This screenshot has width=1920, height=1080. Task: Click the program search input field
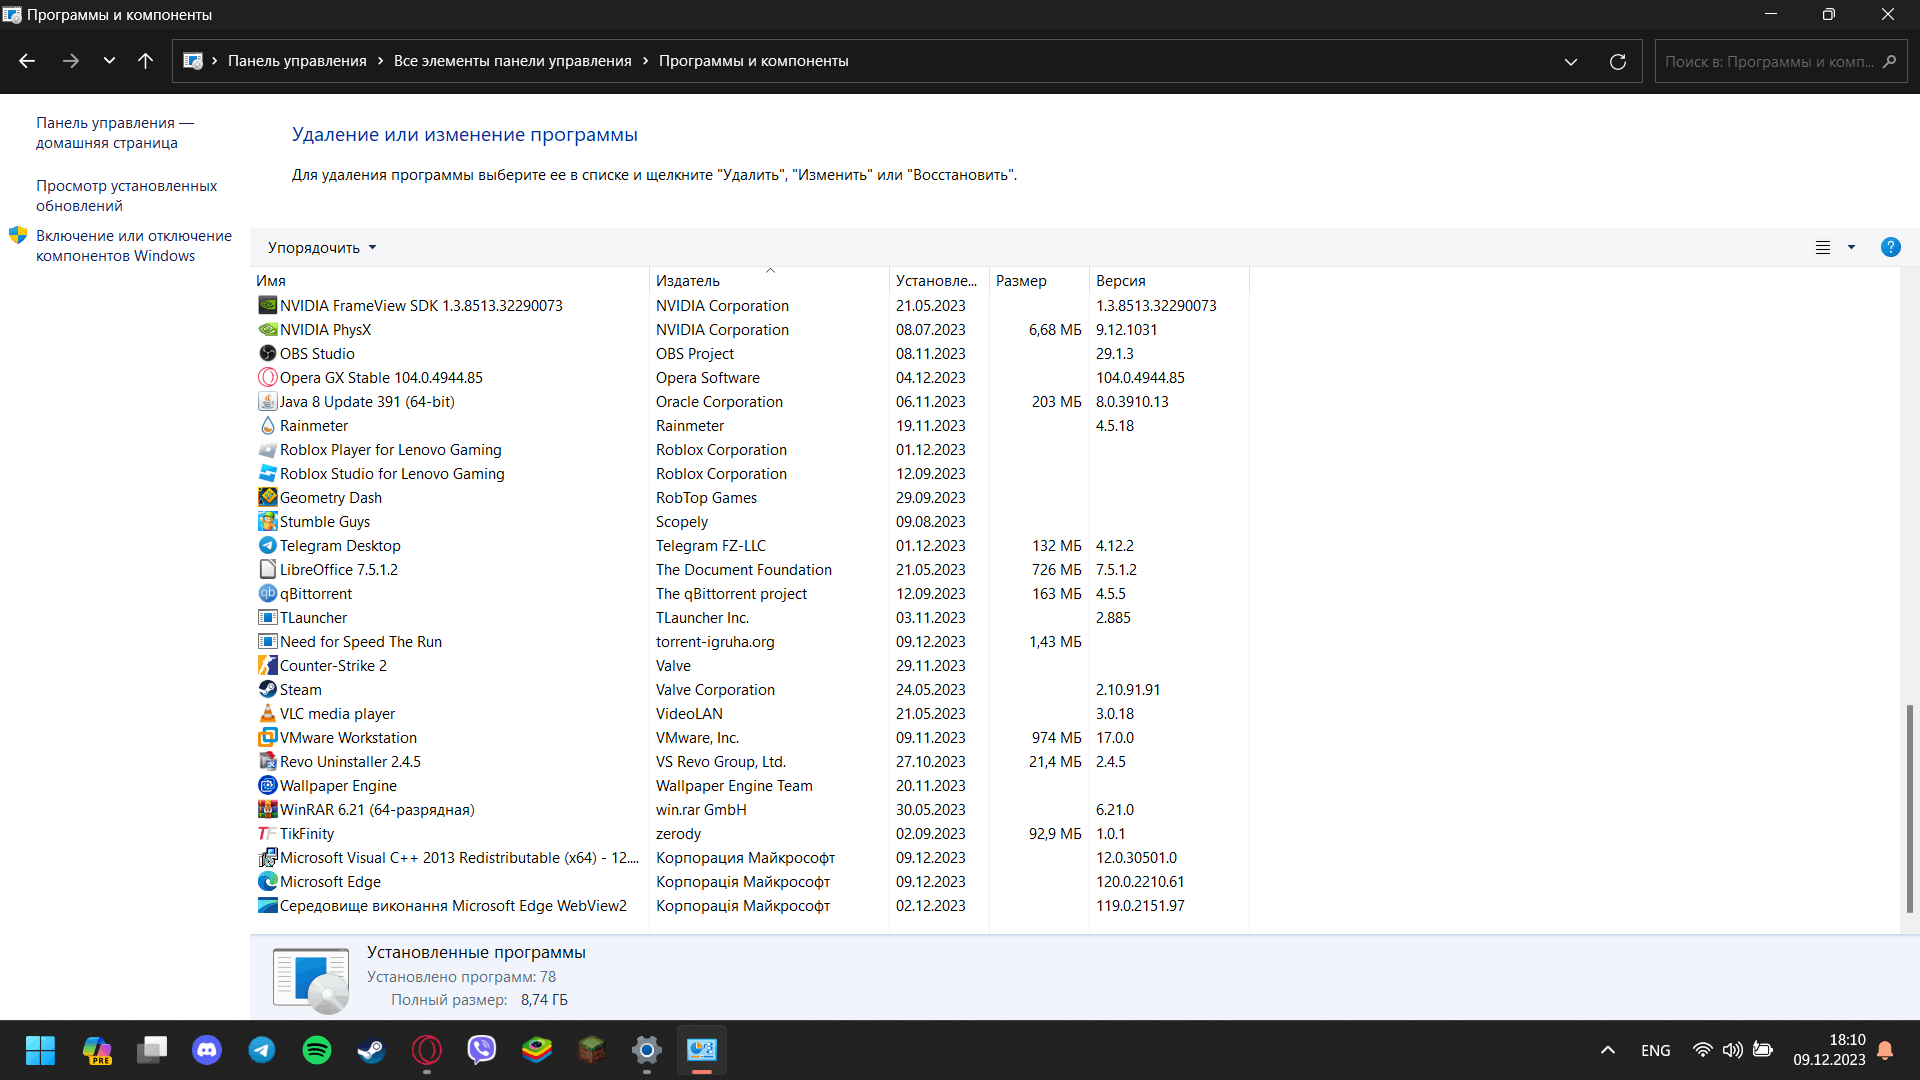point(1780,62)
